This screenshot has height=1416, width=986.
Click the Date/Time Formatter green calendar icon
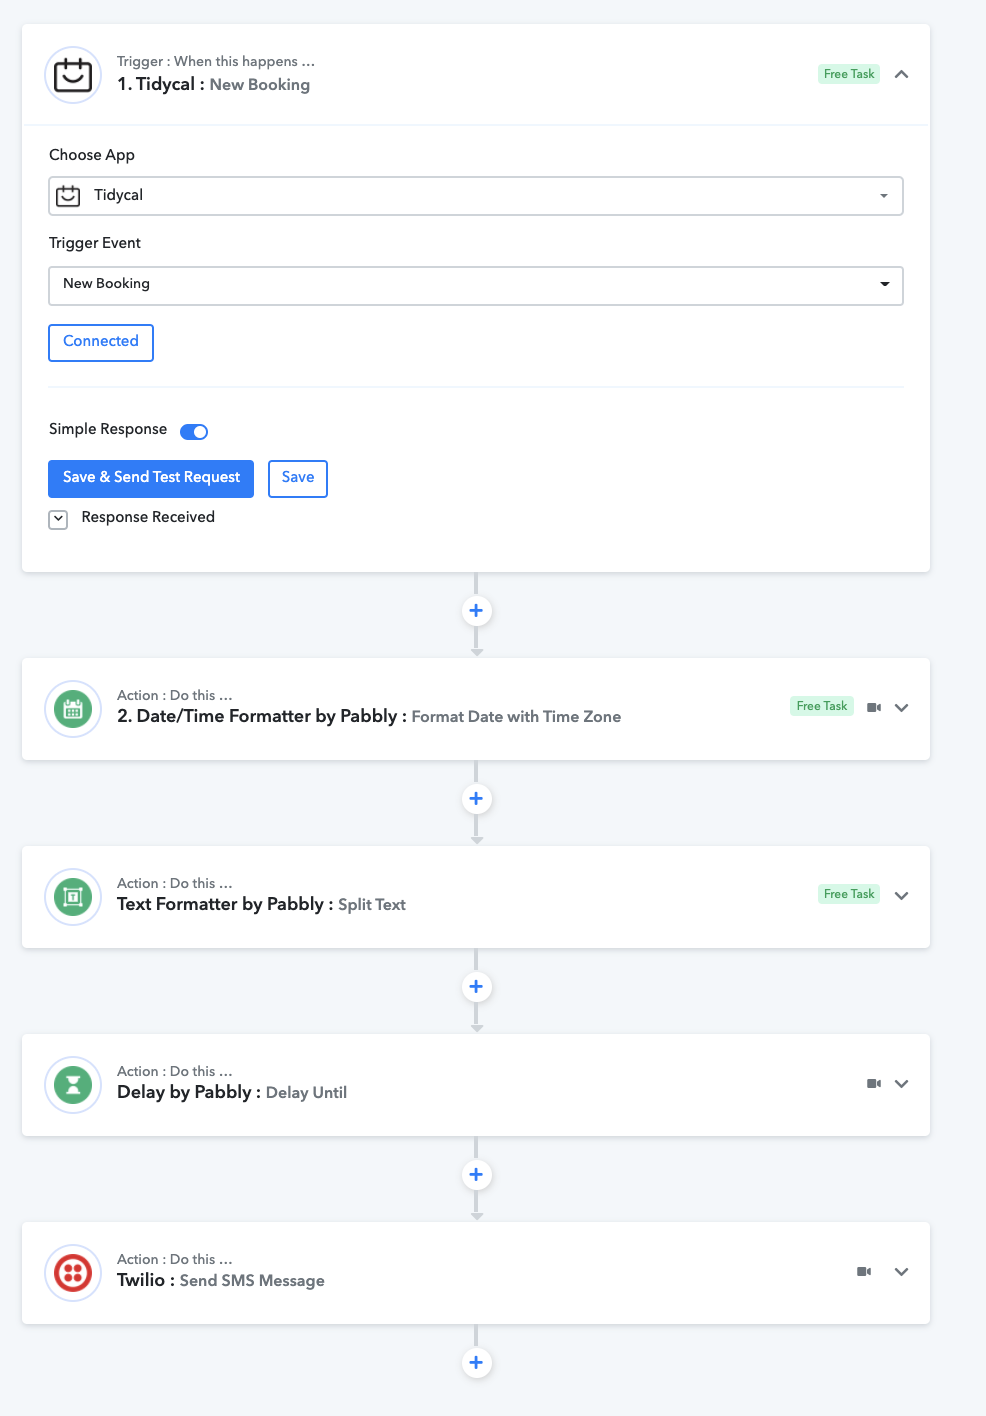(x=73, y=709)
